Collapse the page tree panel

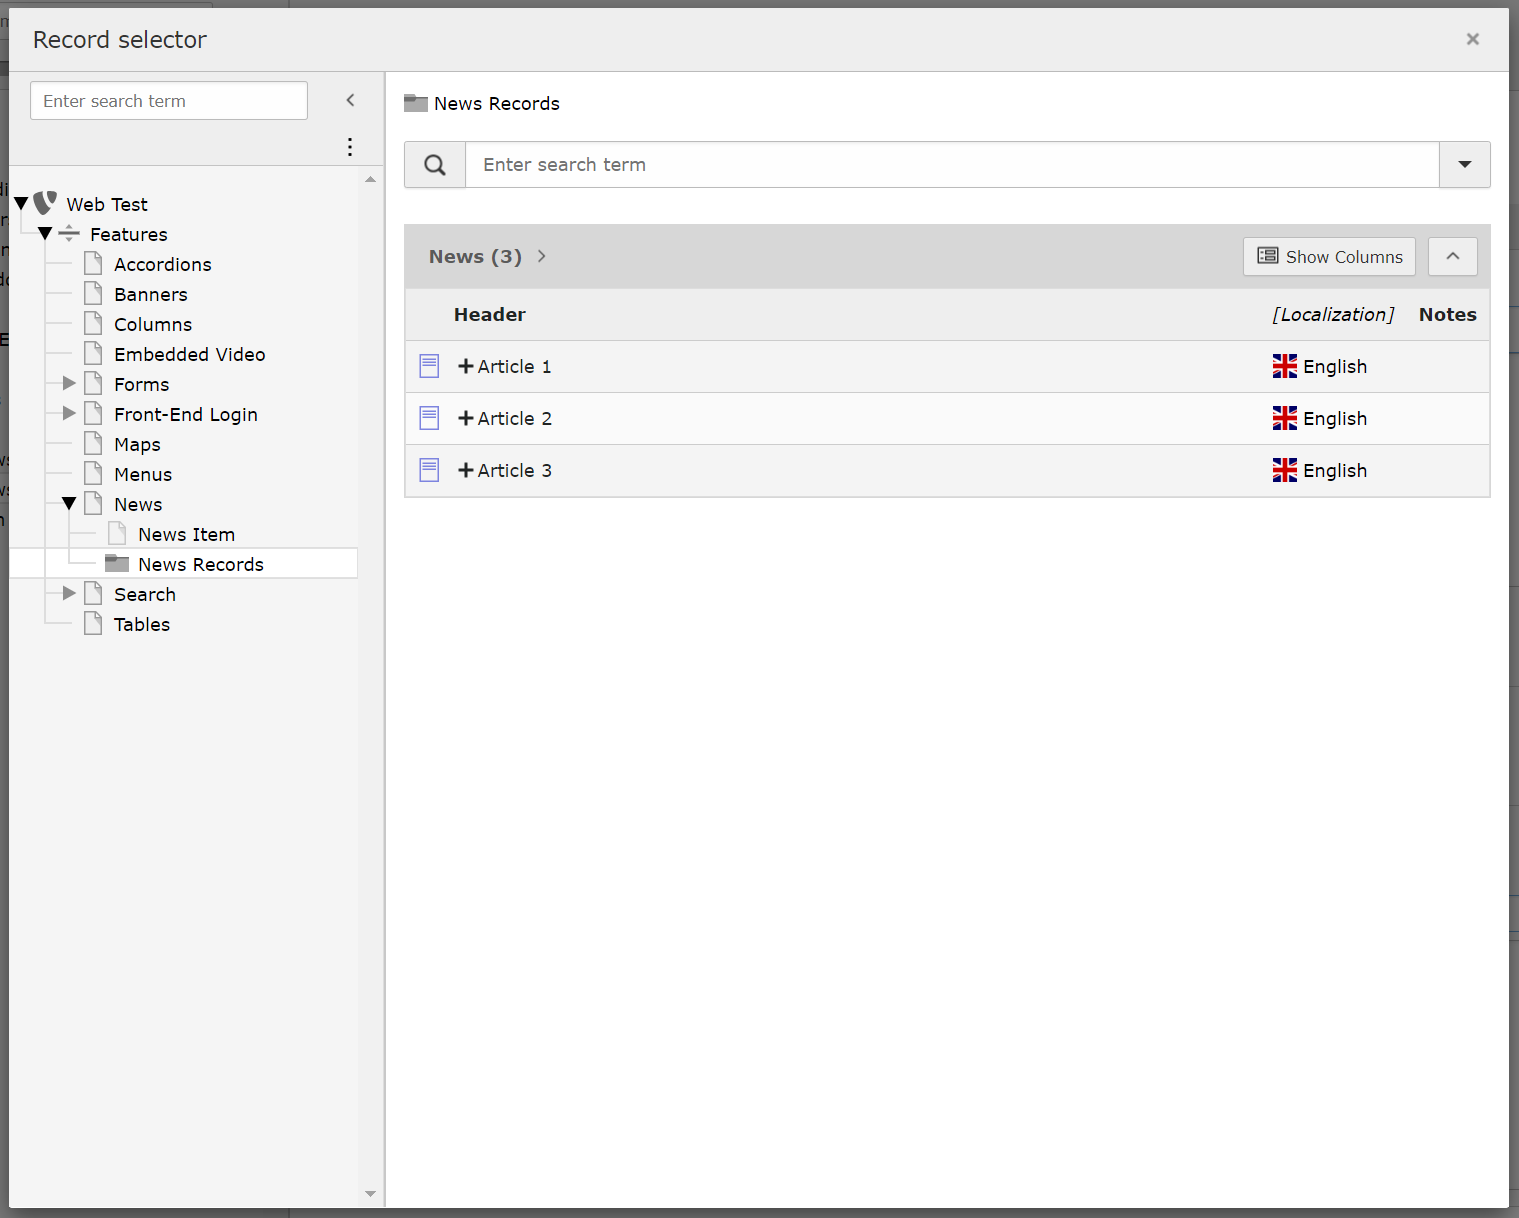click(350, 100)
